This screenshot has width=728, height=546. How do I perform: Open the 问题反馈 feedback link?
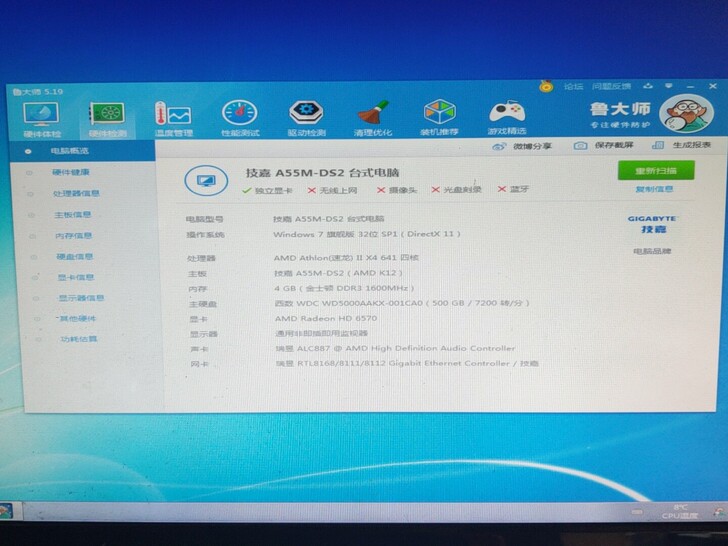(x=611, y=86)
